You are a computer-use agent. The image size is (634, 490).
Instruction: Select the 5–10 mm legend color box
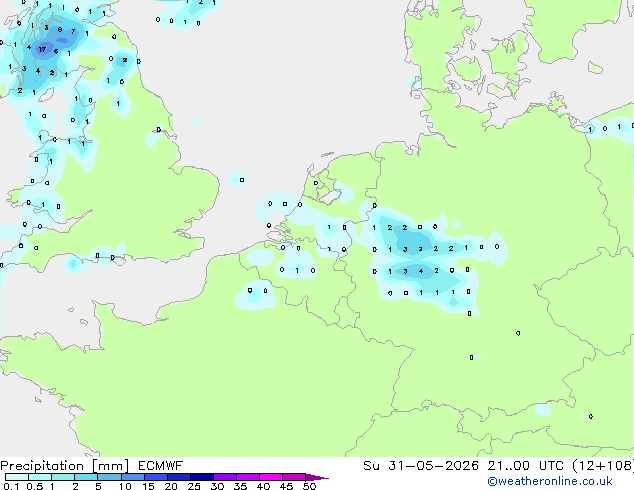pos(109,477)
